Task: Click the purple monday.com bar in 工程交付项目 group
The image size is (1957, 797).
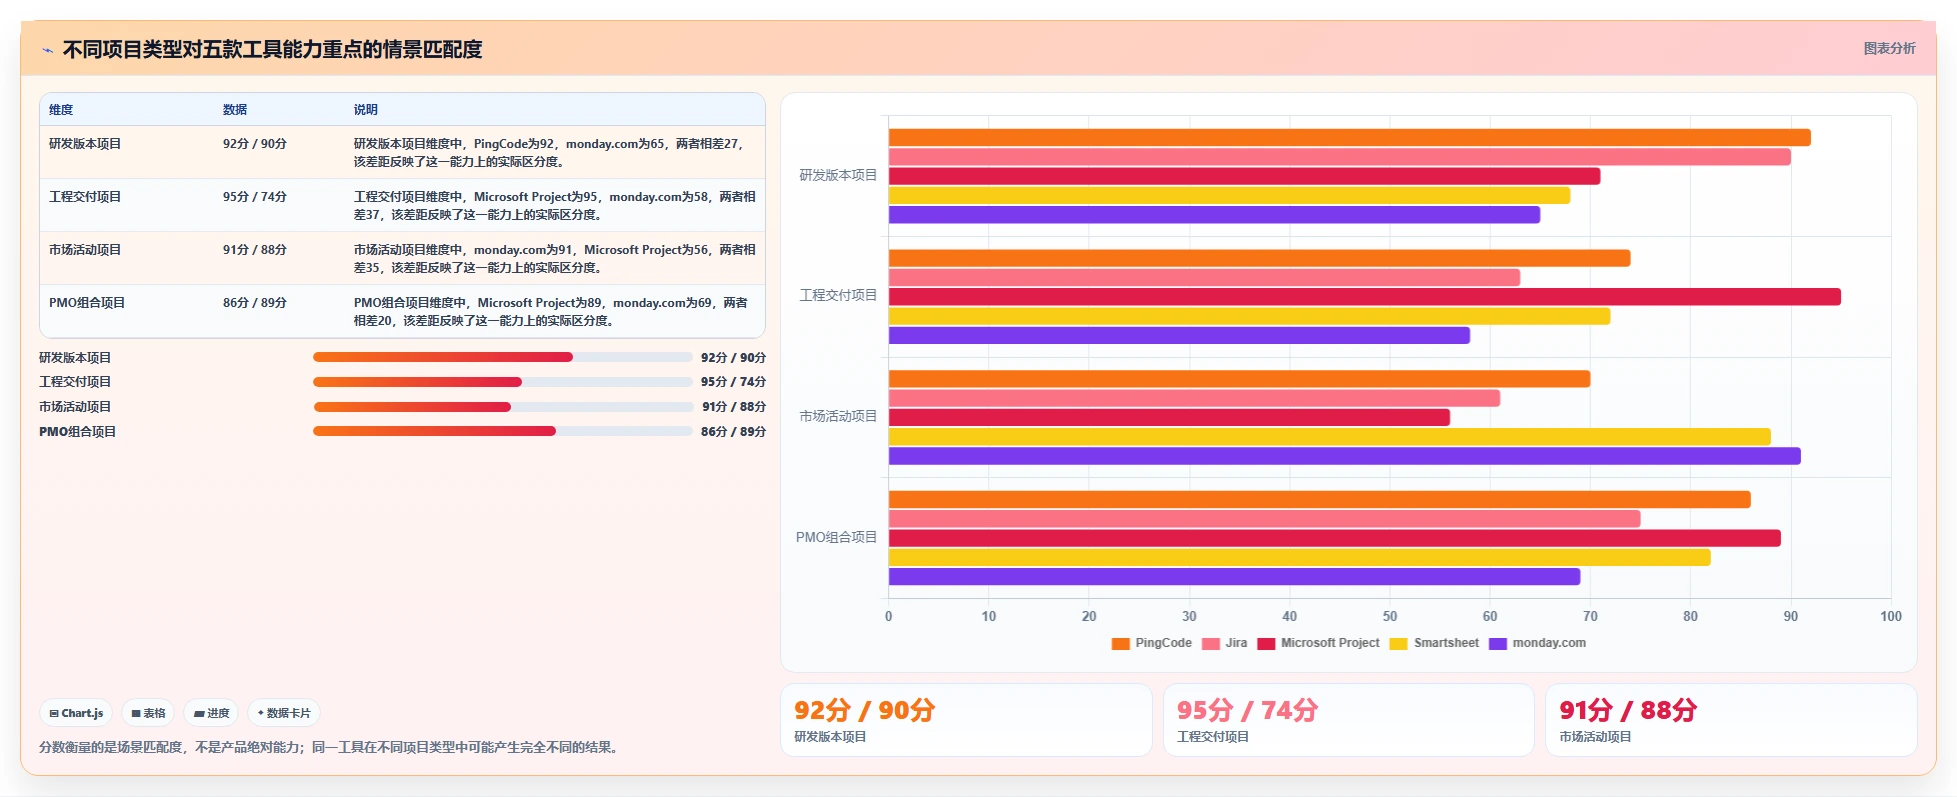Action: click(x=1179, y=335)
